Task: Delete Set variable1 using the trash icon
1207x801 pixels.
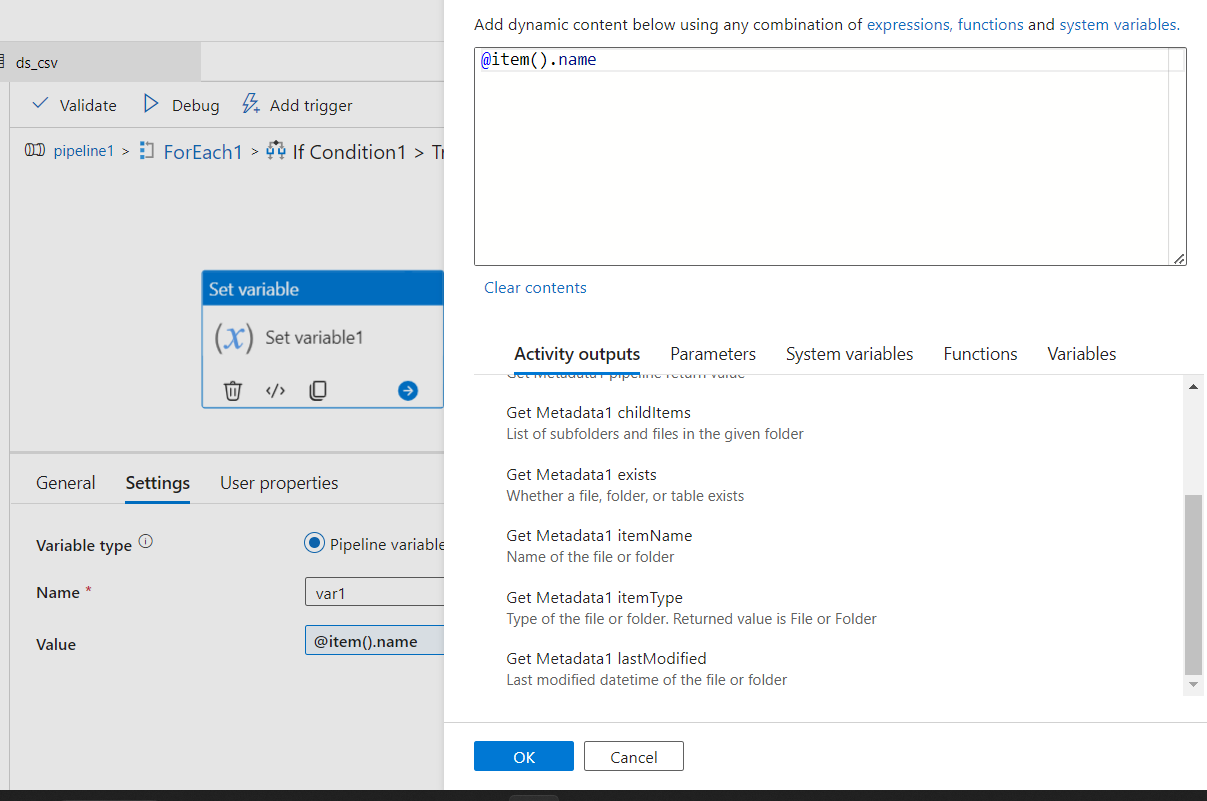Action: click(232, 390)
